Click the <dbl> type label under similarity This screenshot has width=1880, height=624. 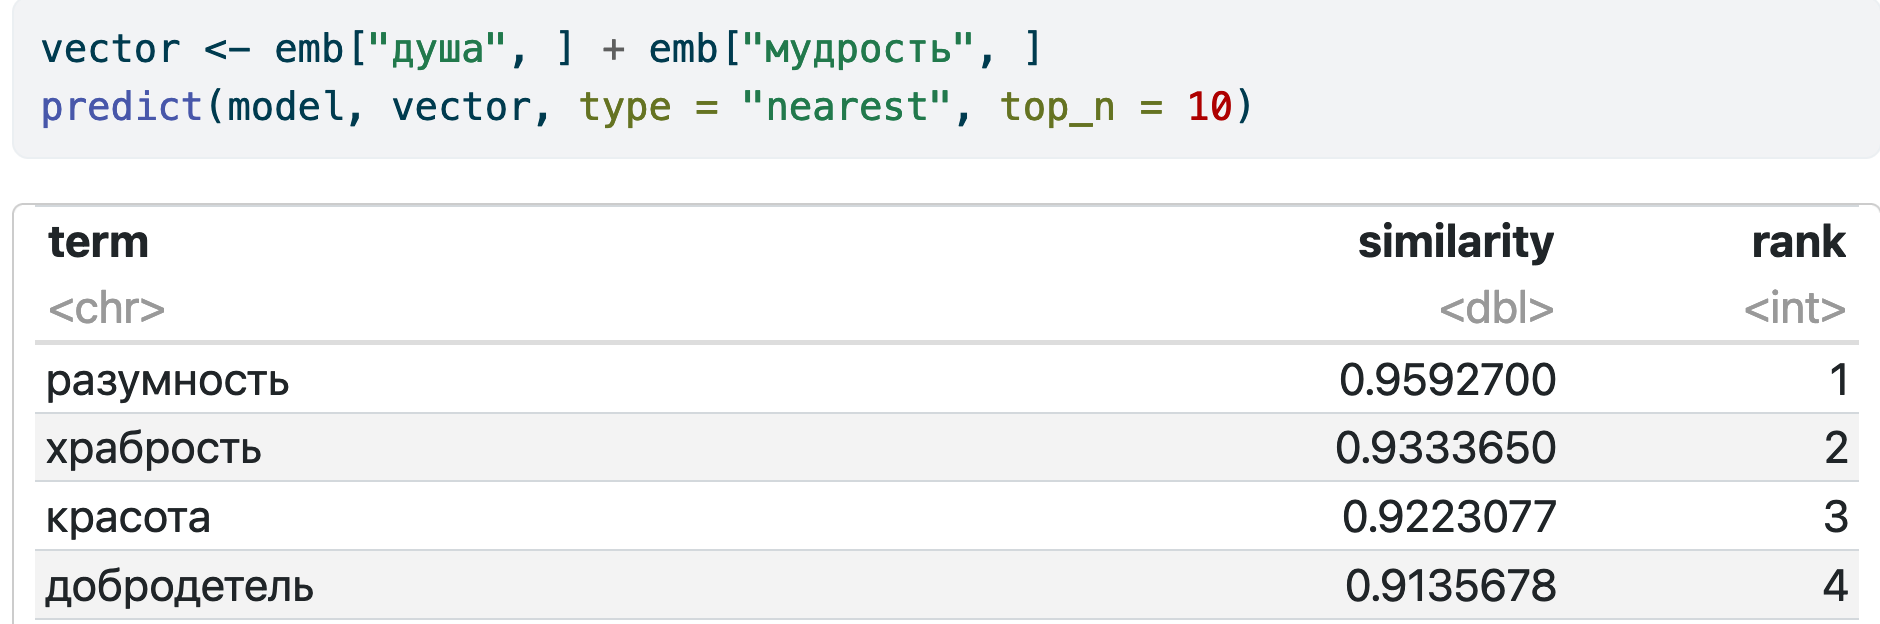1496,309
